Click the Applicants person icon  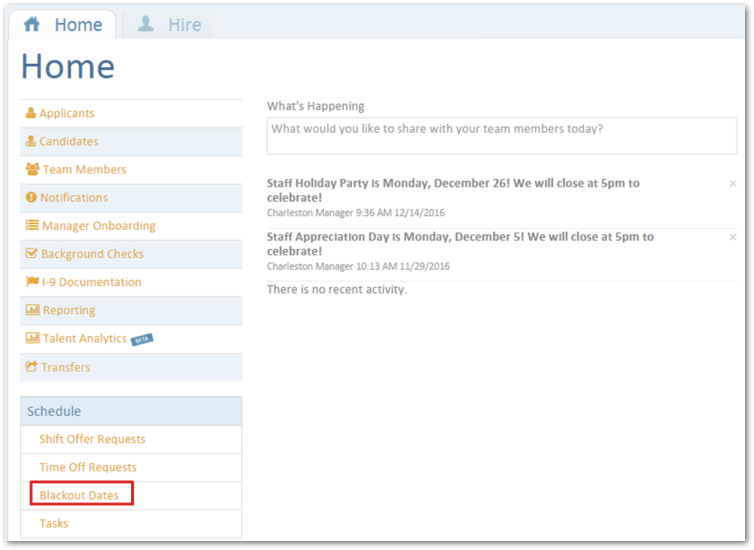31,113
